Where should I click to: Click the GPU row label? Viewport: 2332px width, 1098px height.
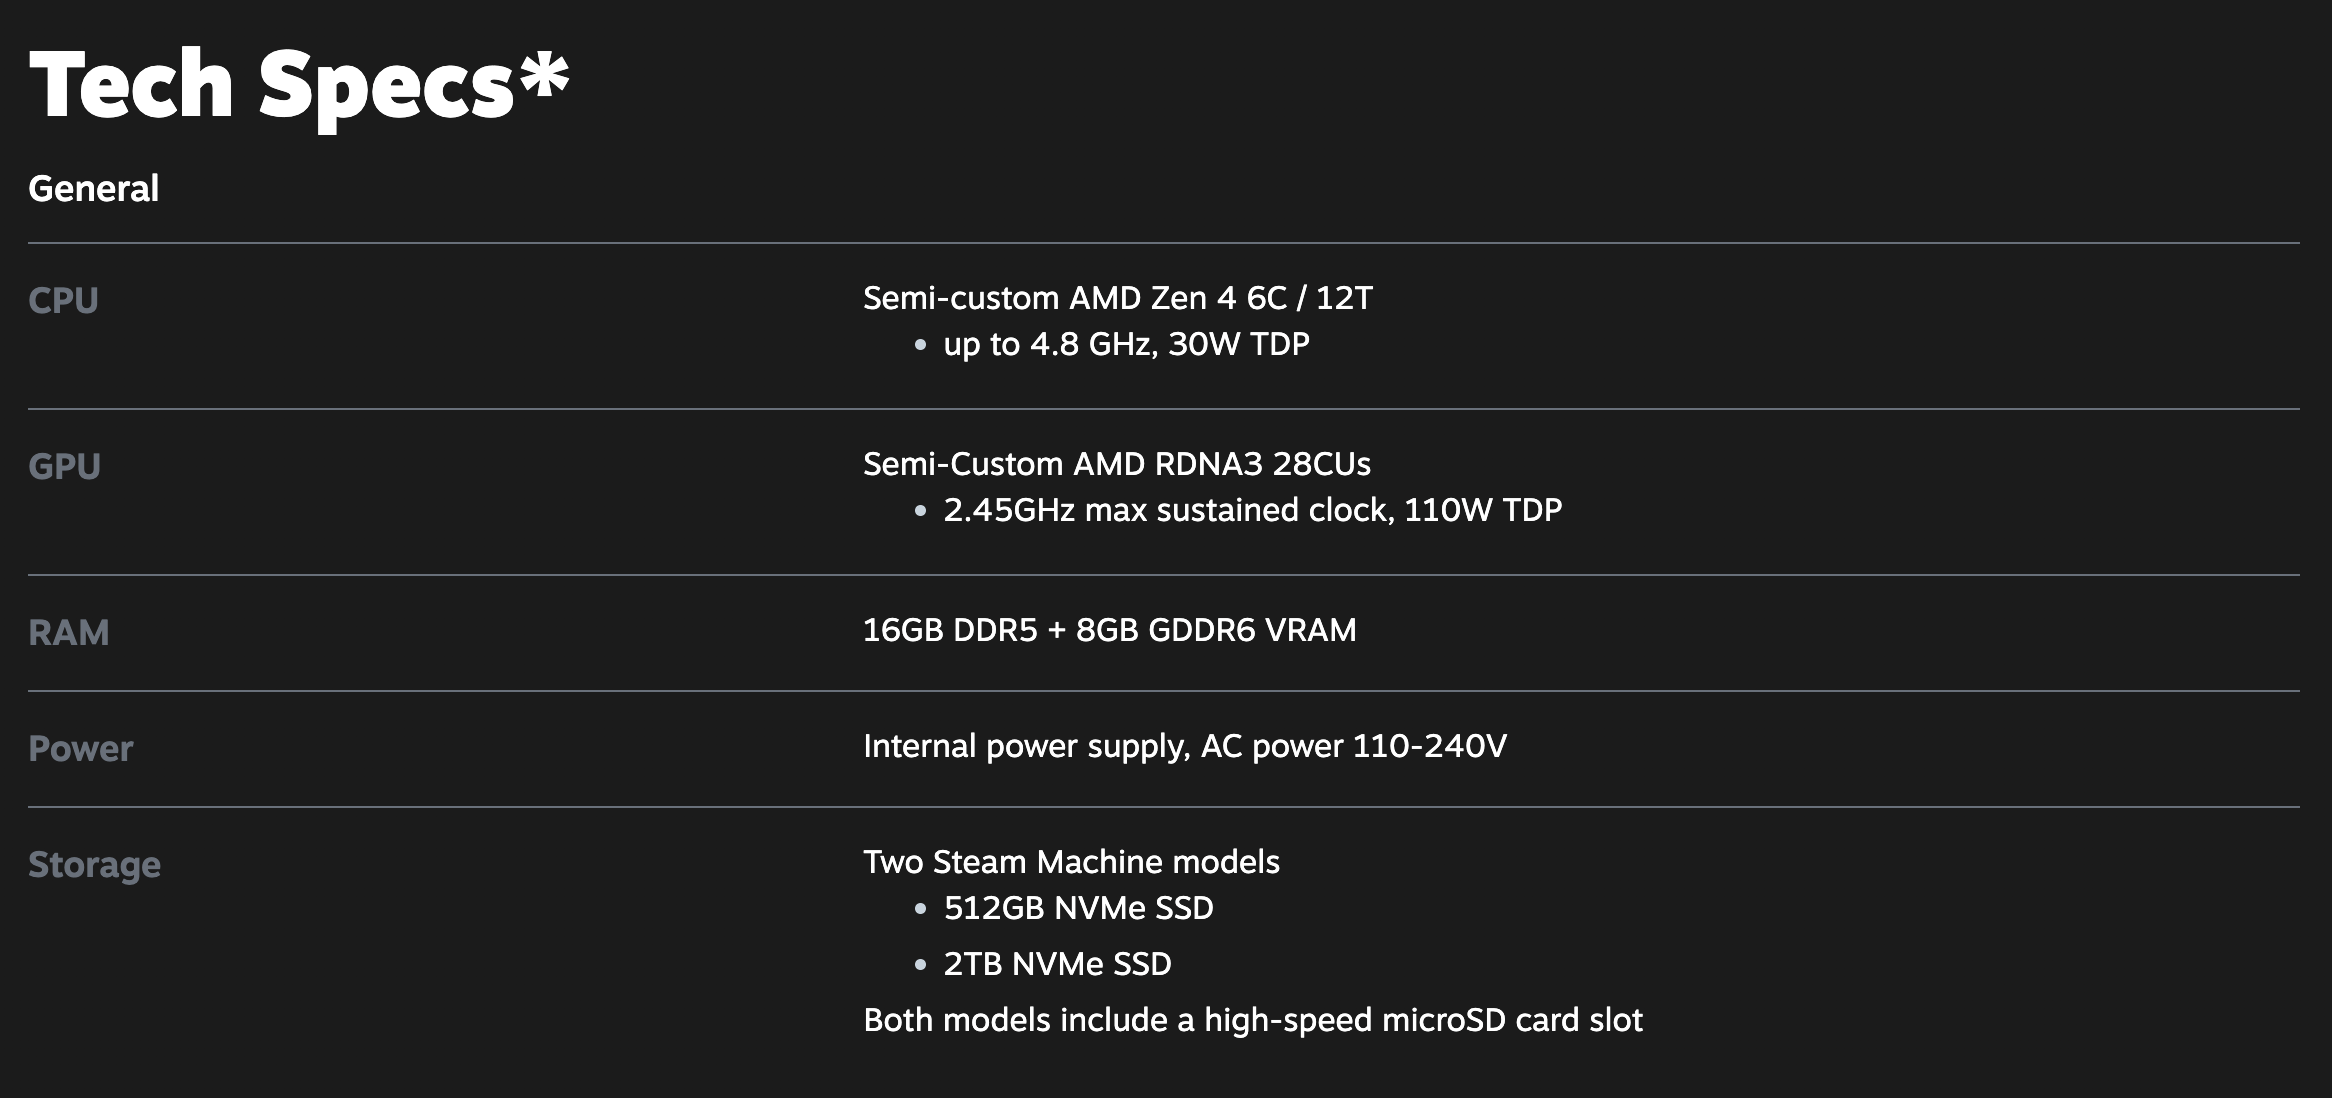pos(64,467)
